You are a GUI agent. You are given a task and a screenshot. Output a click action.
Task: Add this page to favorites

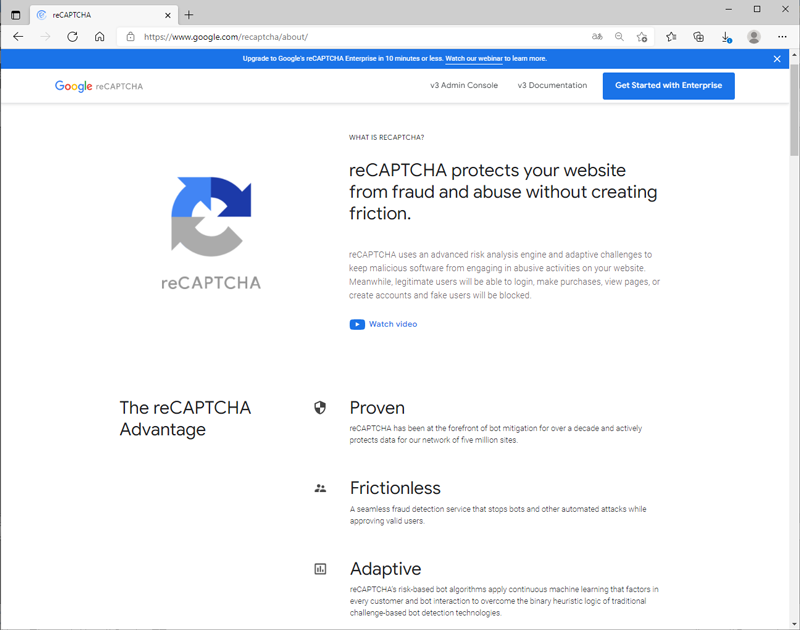pos(642,37)
